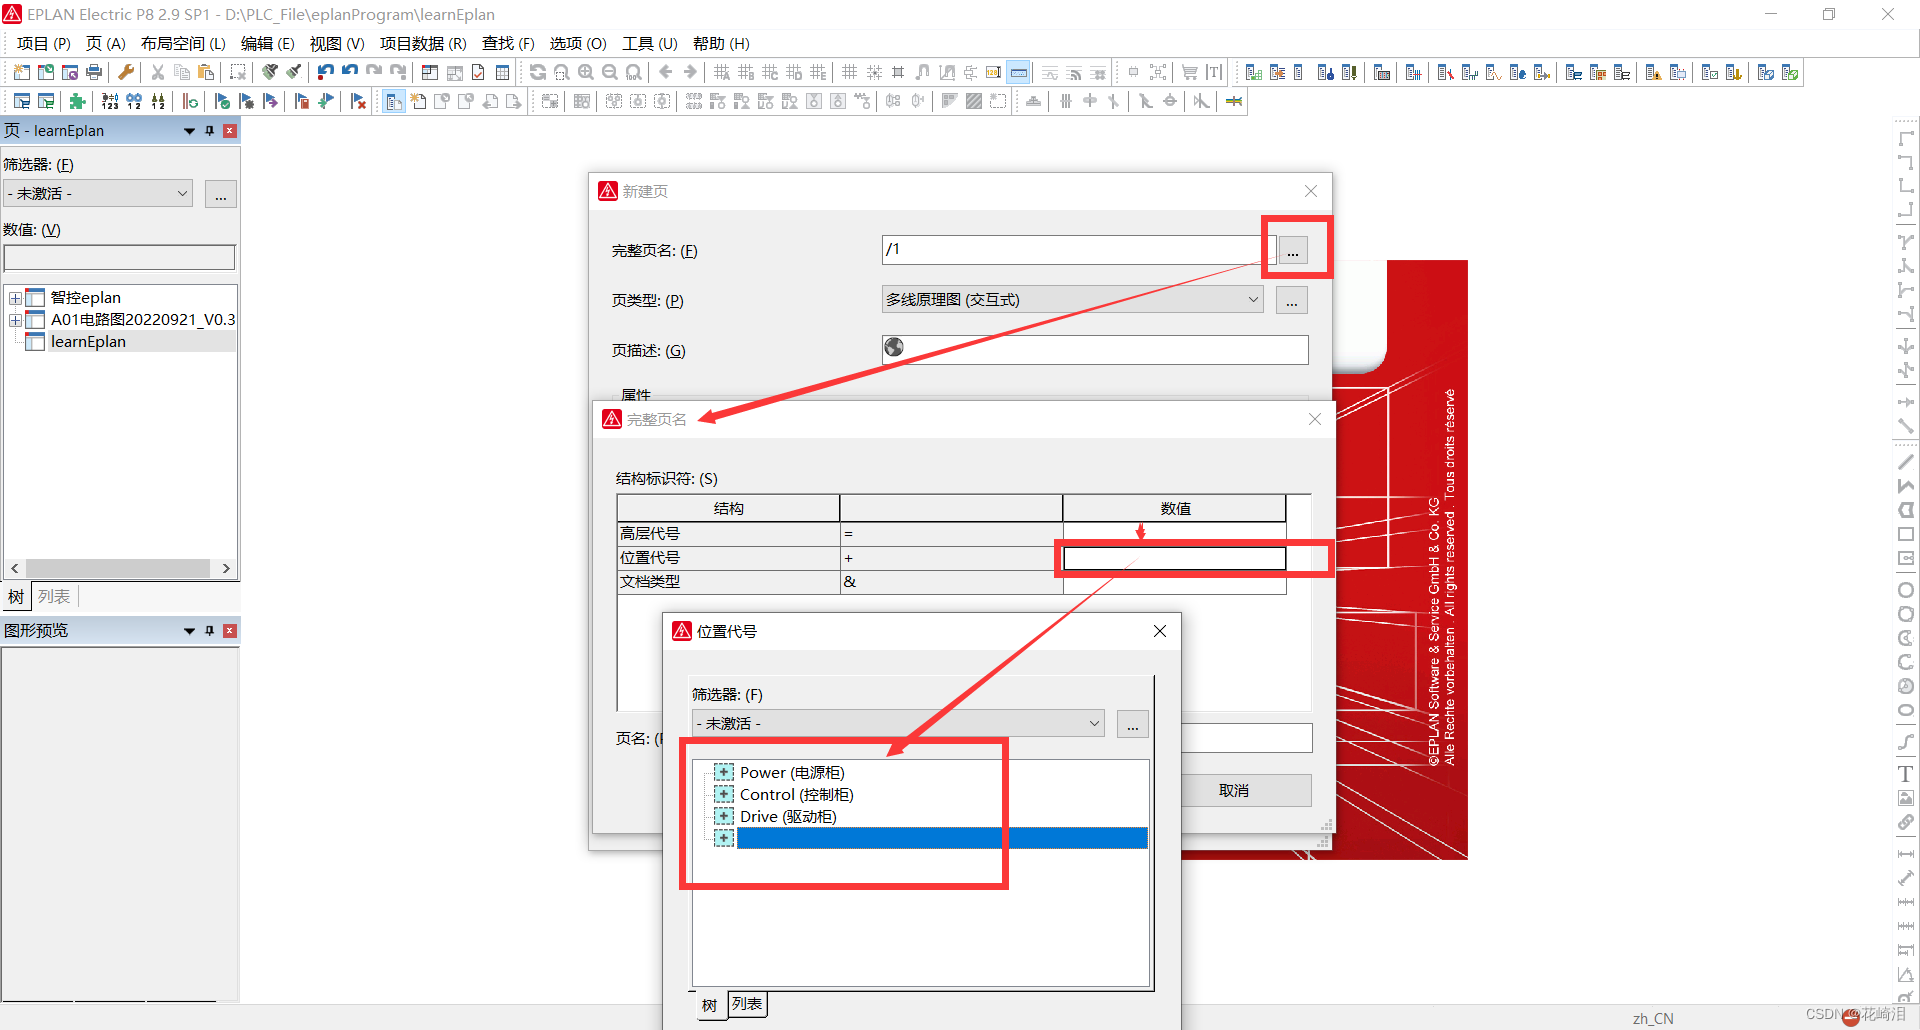Open the 帮助 (H) menu
This screenshot has width=1920, height=1030.
click(x=721, y=44)
